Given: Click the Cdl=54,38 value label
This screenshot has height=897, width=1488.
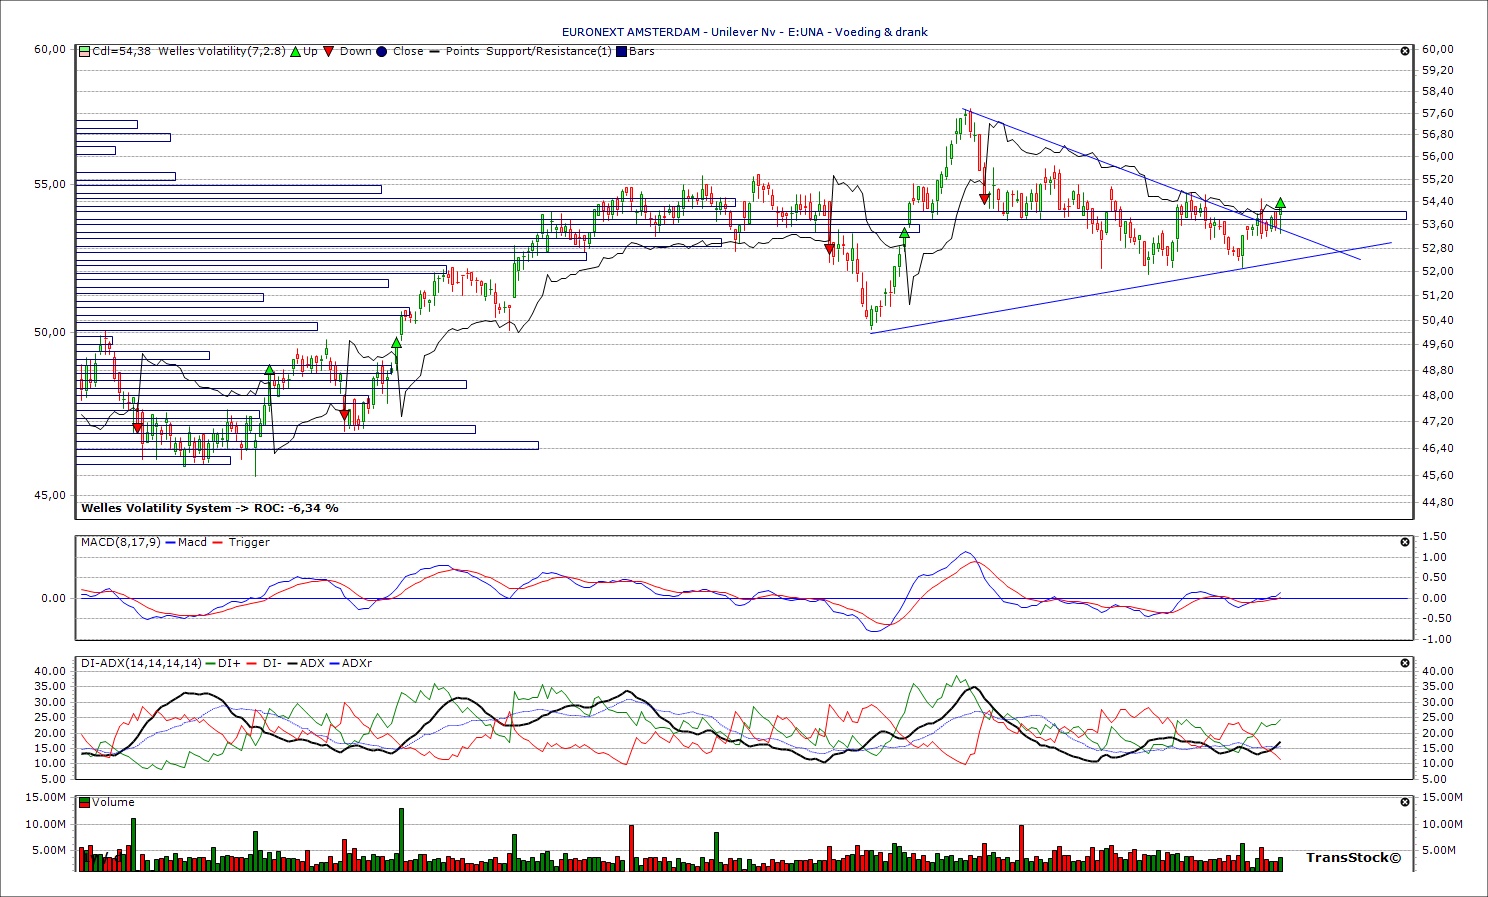Looking at the screenshot, I should 121,51.
